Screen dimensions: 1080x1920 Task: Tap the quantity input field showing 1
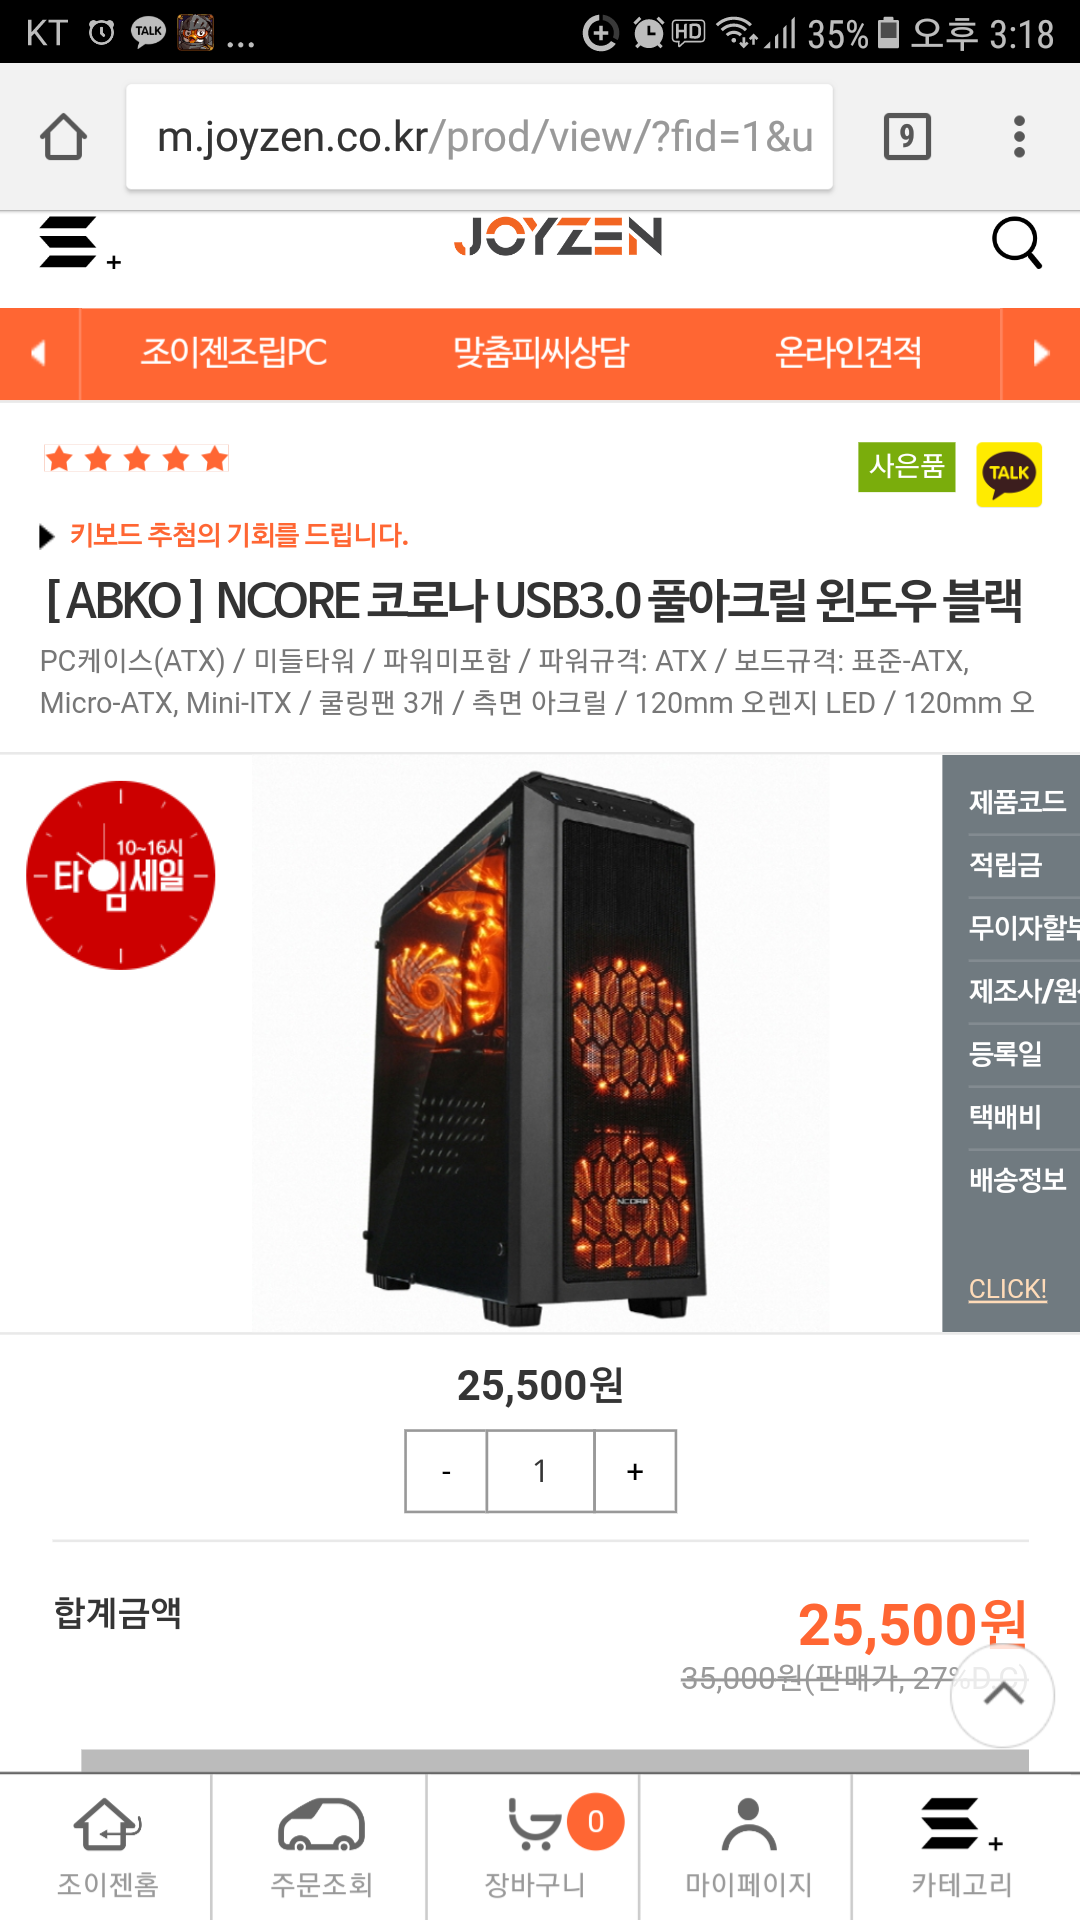[540, 1471]
